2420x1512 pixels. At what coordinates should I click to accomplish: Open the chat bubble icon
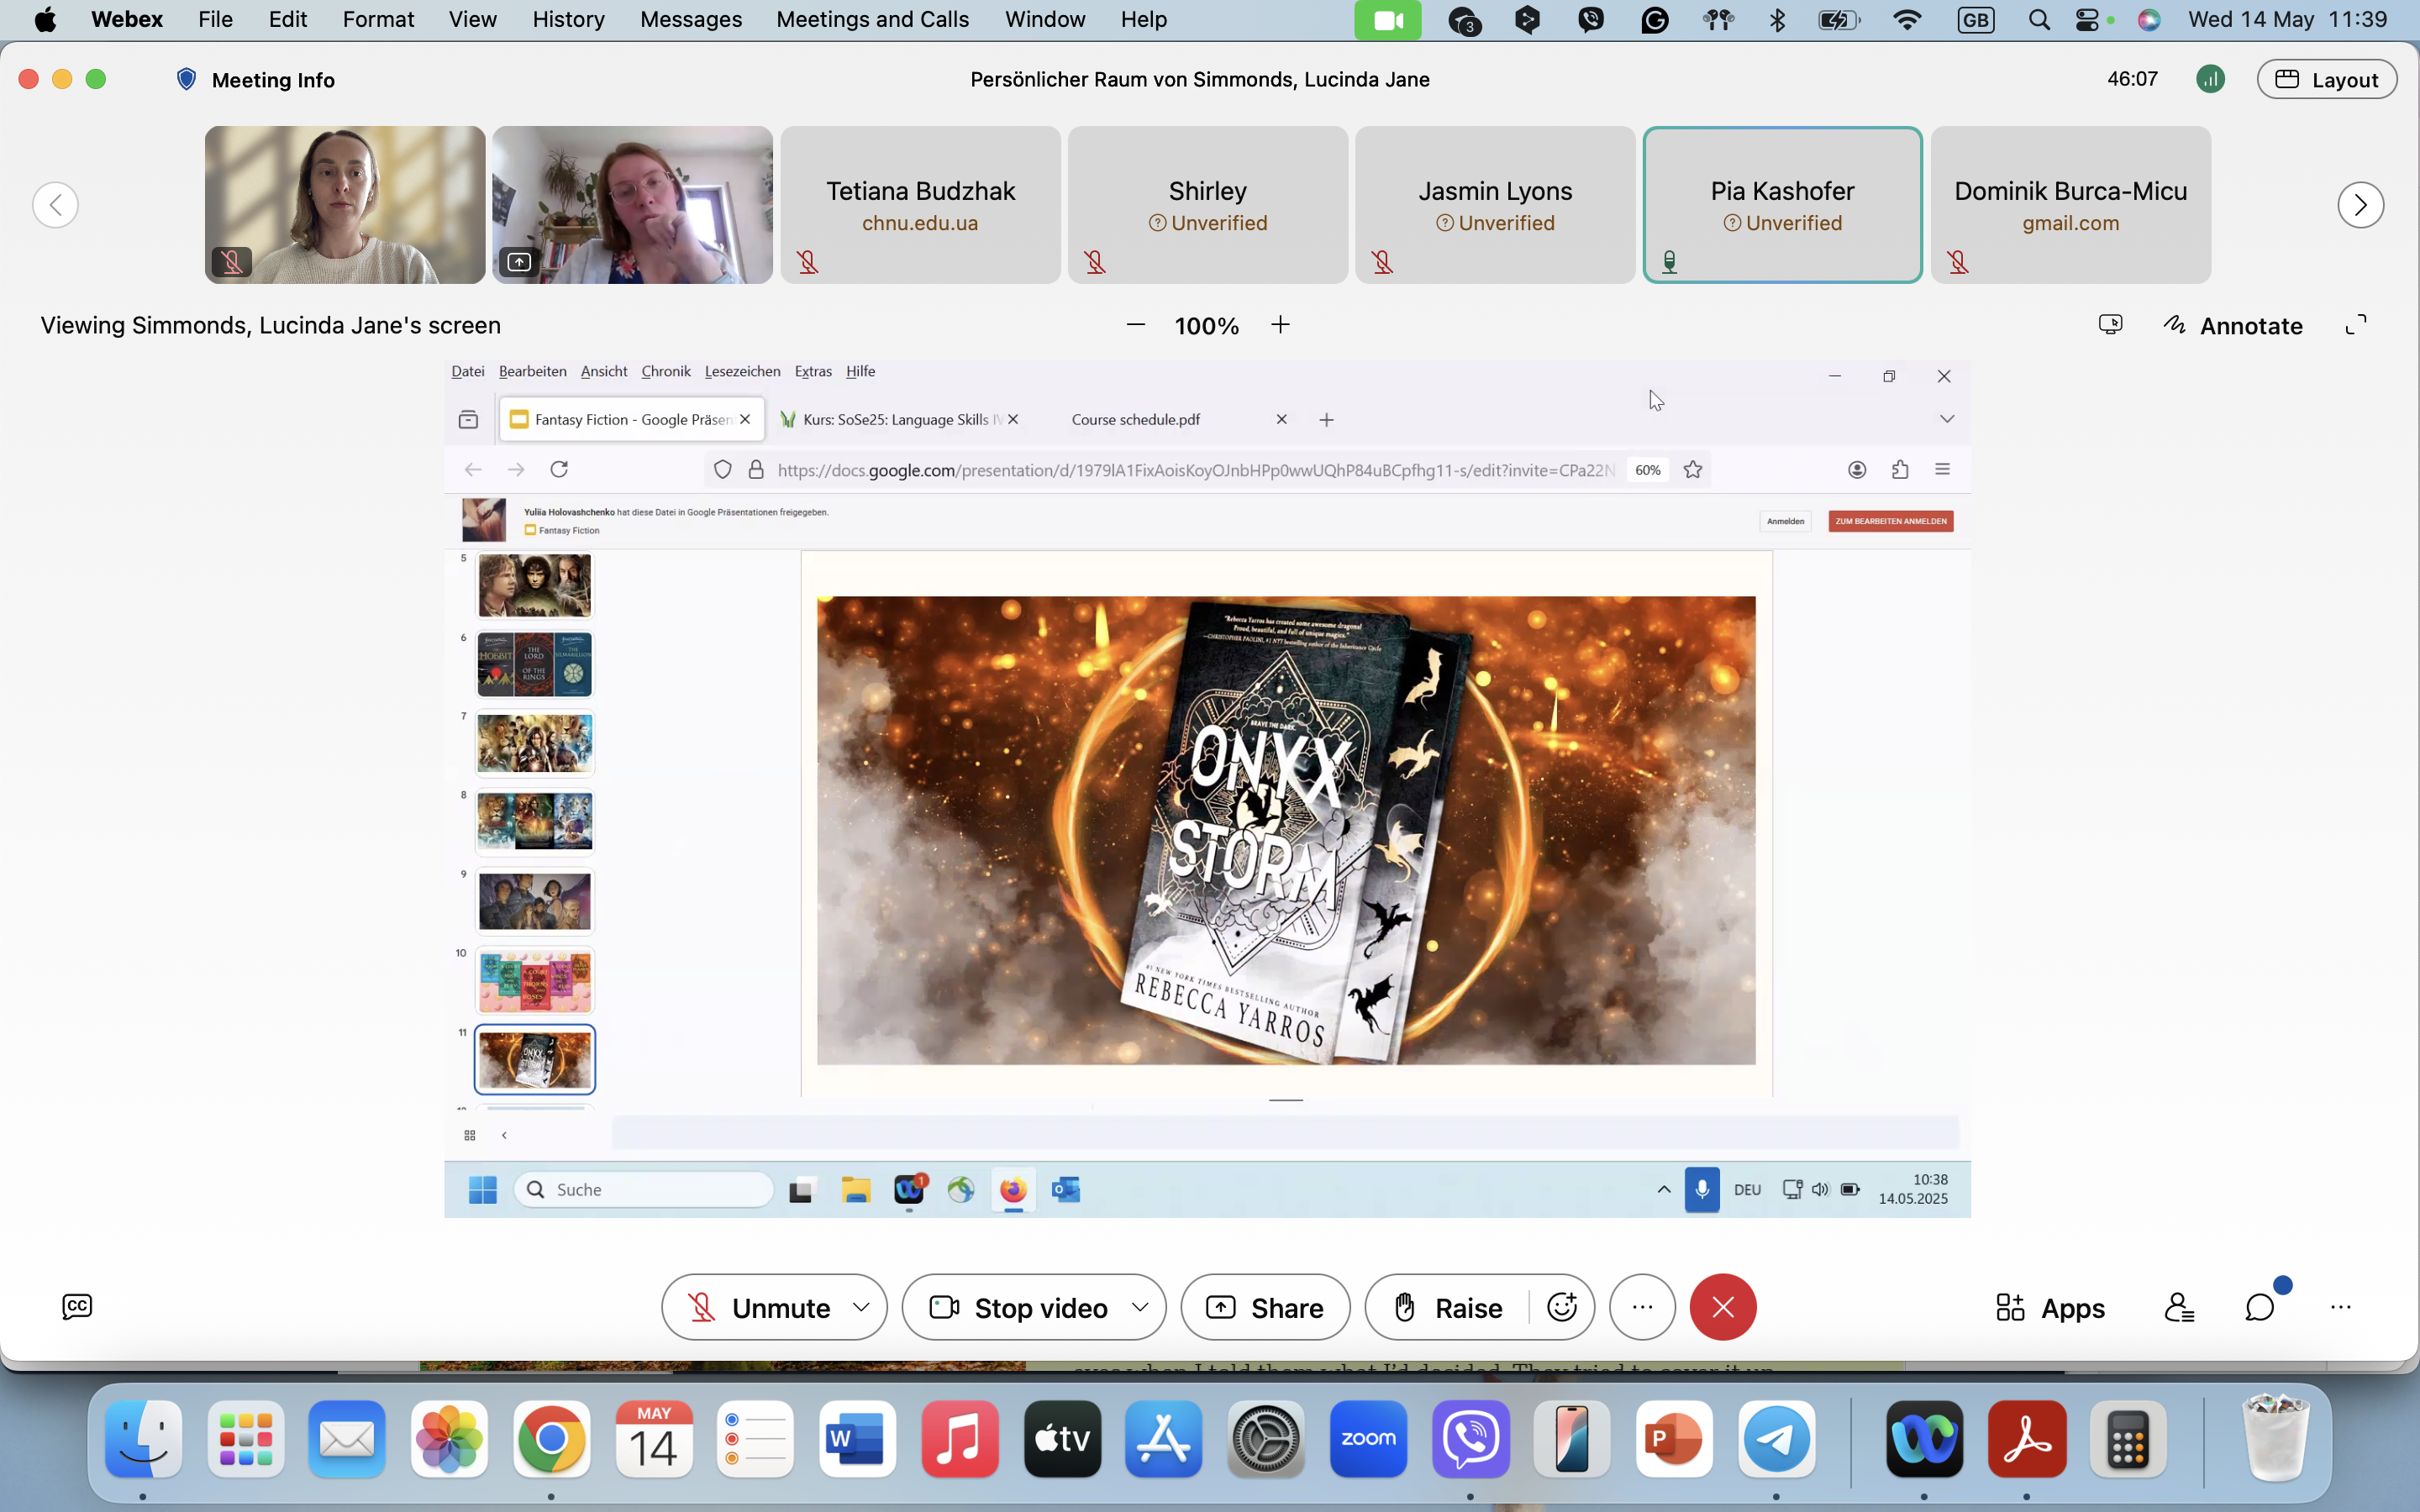point(2260,1307)
